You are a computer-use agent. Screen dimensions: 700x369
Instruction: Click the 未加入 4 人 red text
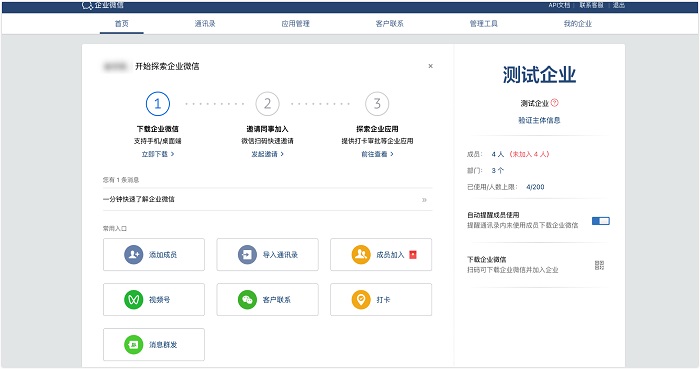coord(529,154)
